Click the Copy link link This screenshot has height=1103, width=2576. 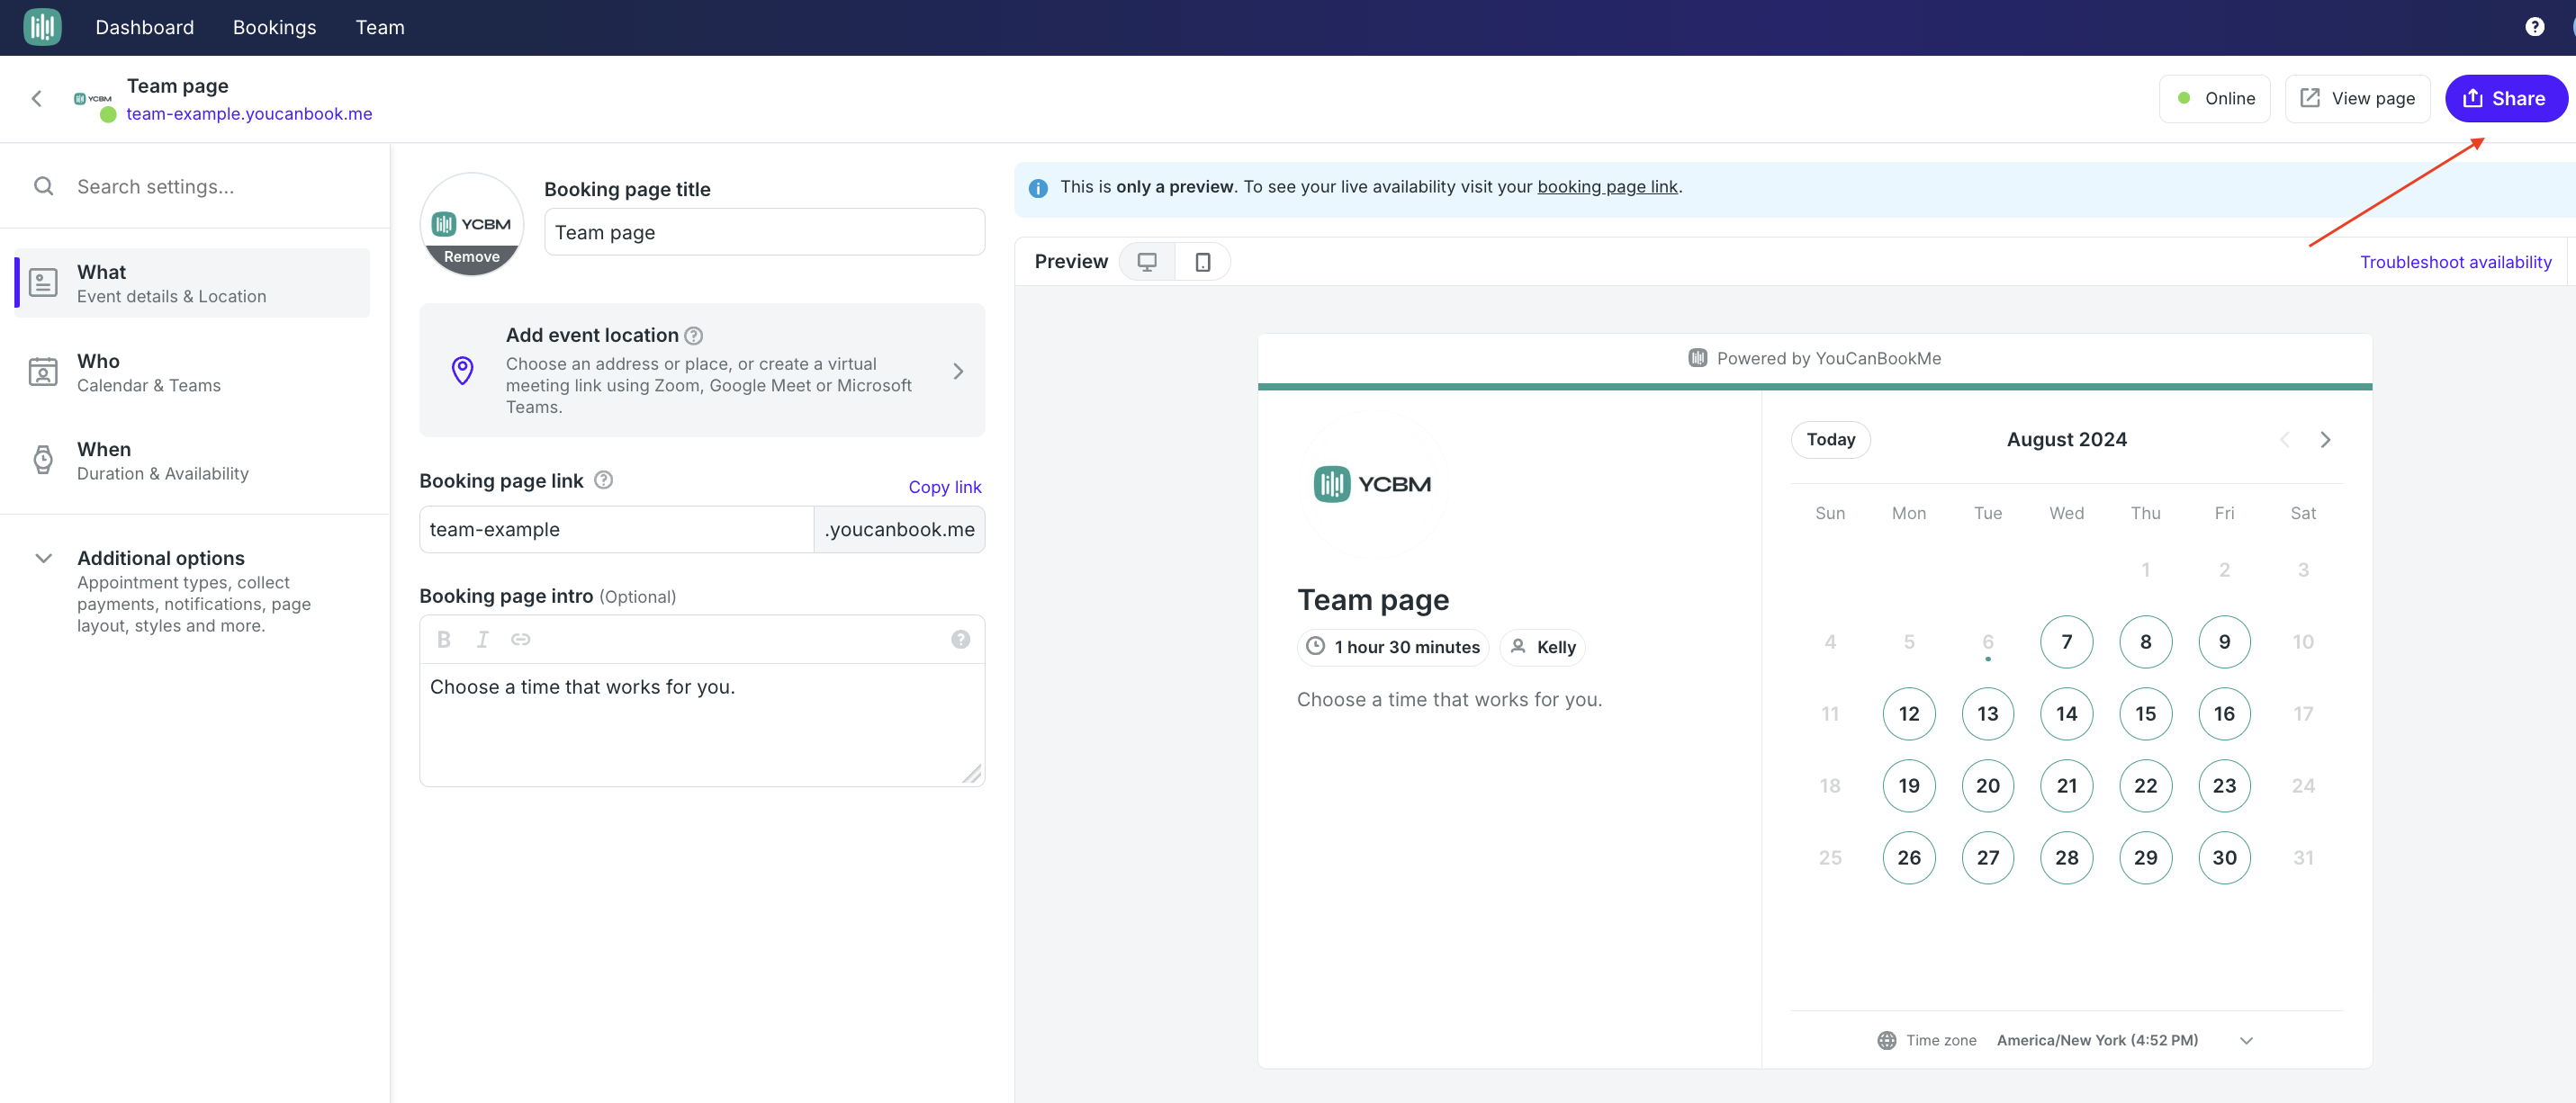(944, 487)
